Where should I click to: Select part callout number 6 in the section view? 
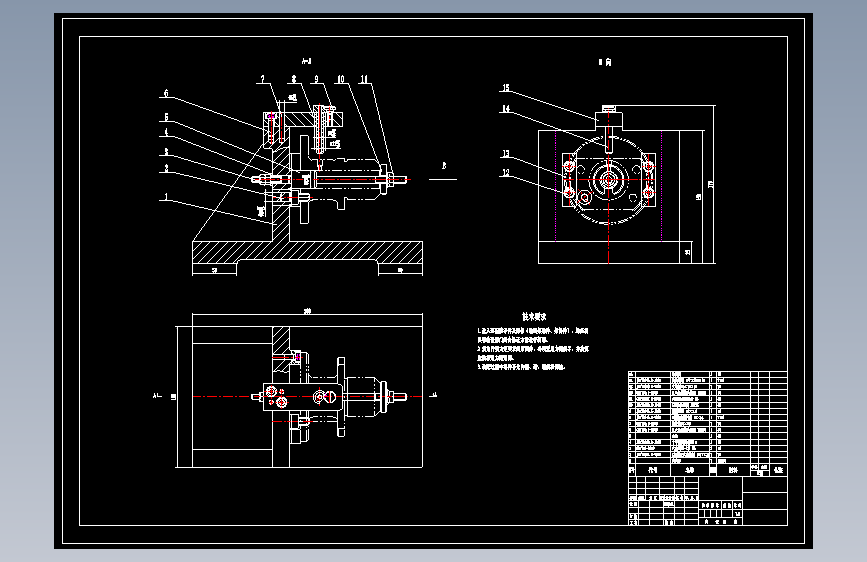coord(166,93)
